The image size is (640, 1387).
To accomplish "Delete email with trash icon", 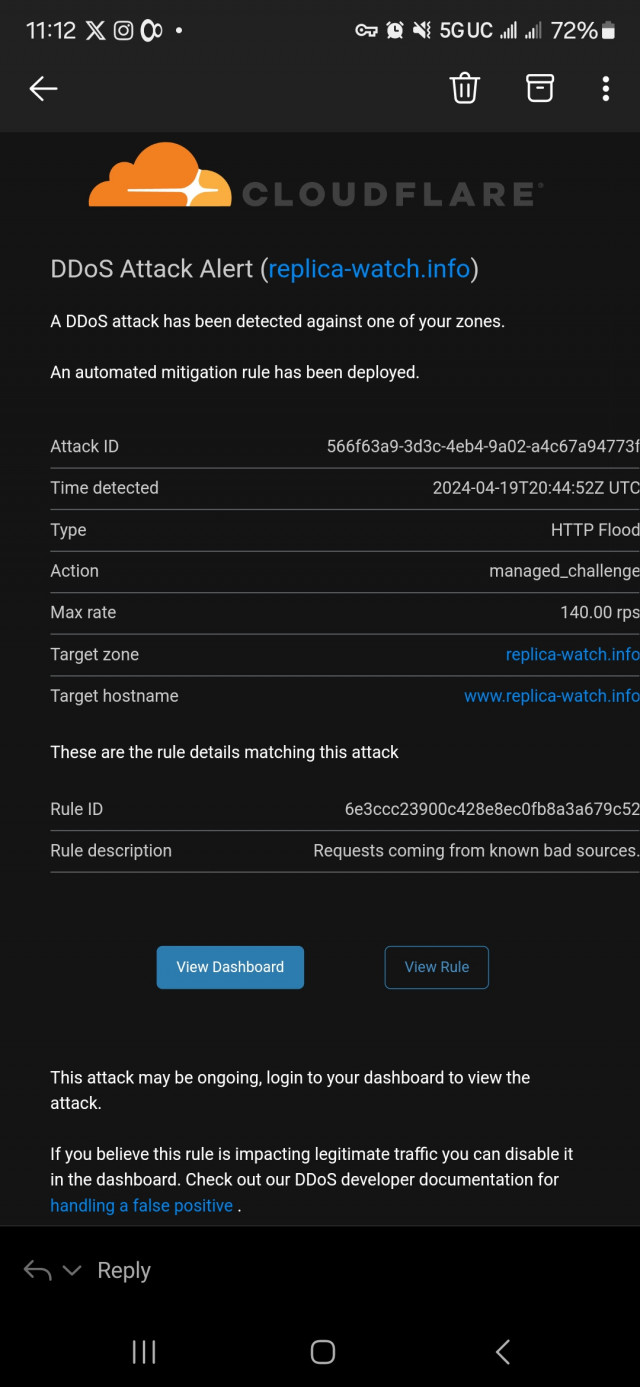I will pyautogui.click(x=465, y=89).
